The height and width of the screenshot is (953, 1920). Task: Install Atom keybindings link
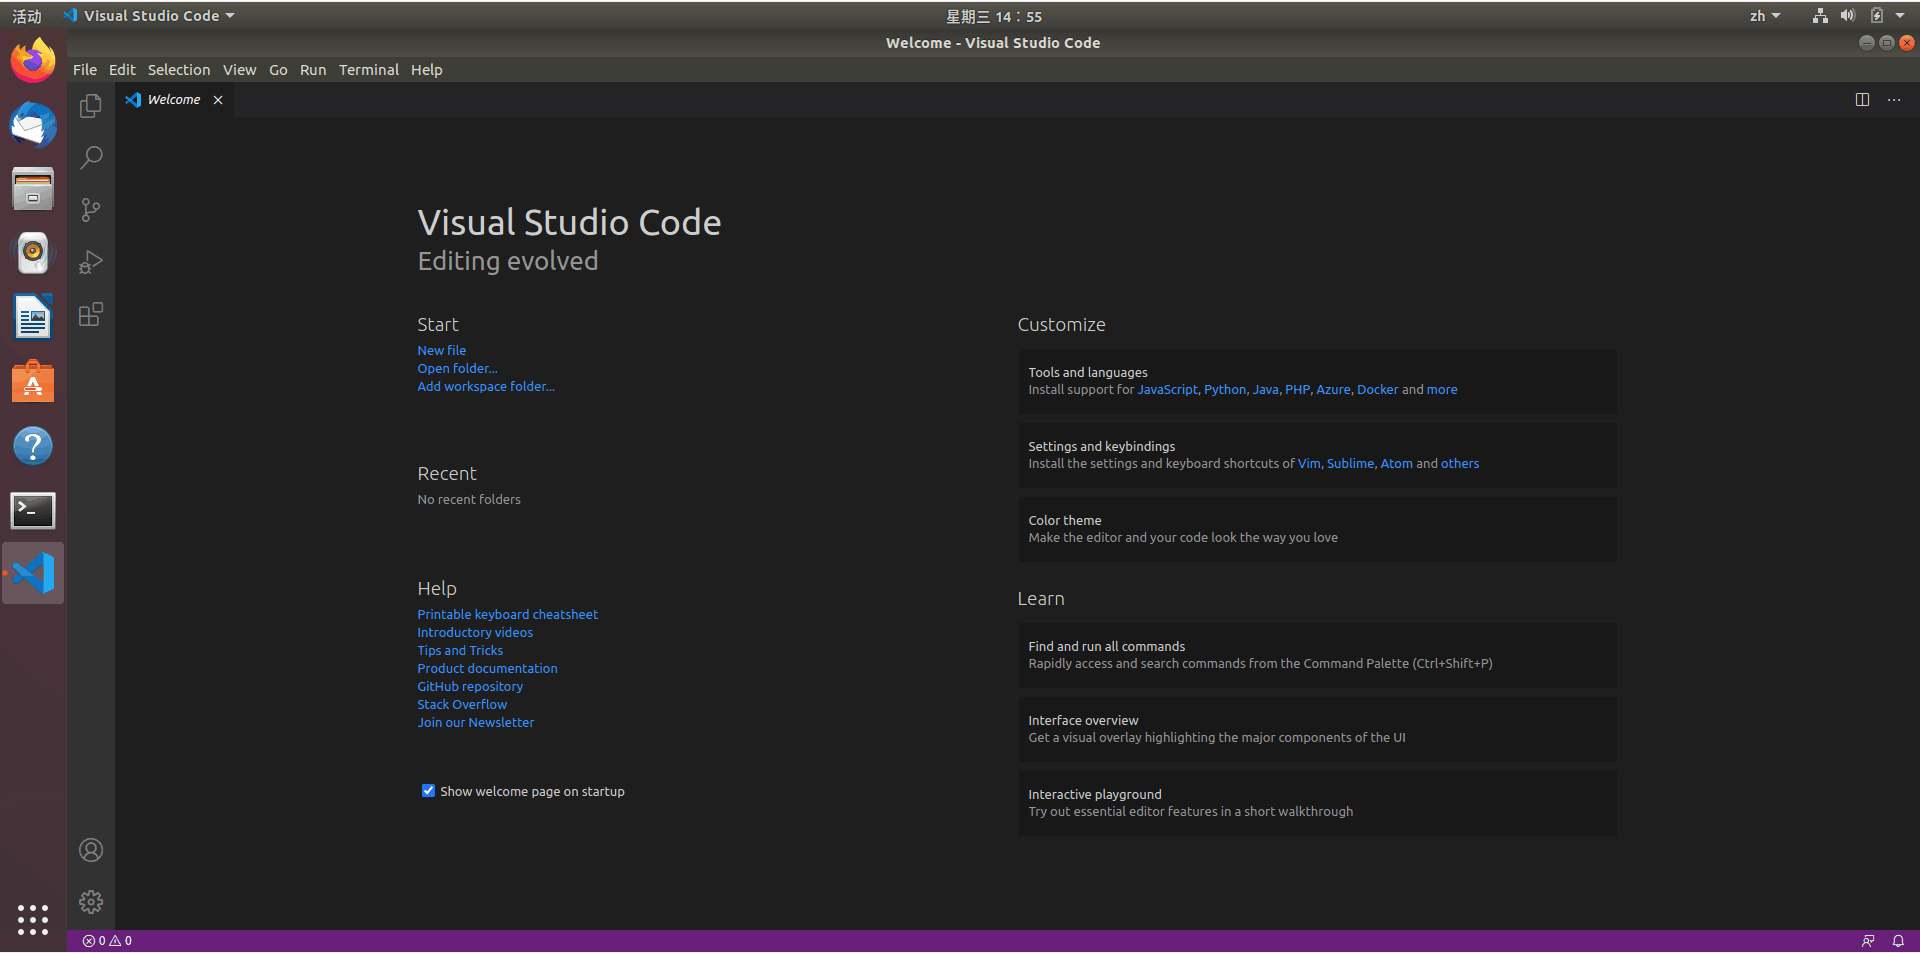tap(1396, 464)
